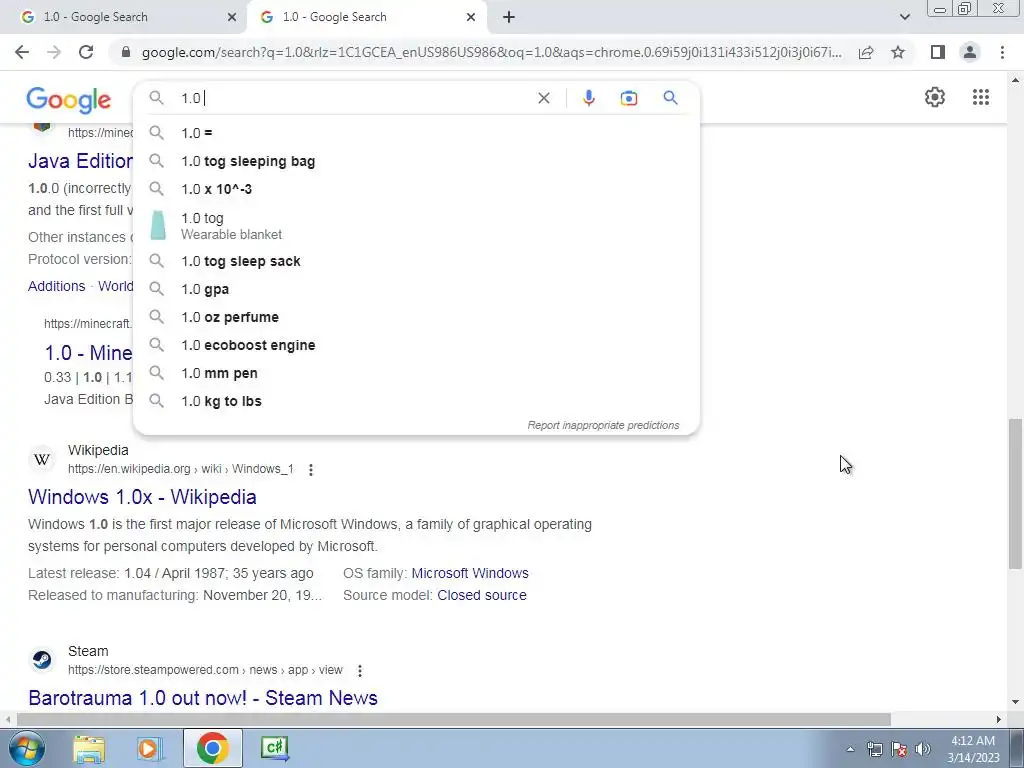Open Google apps grid
1024x768 pixels.
click(980, 97)
